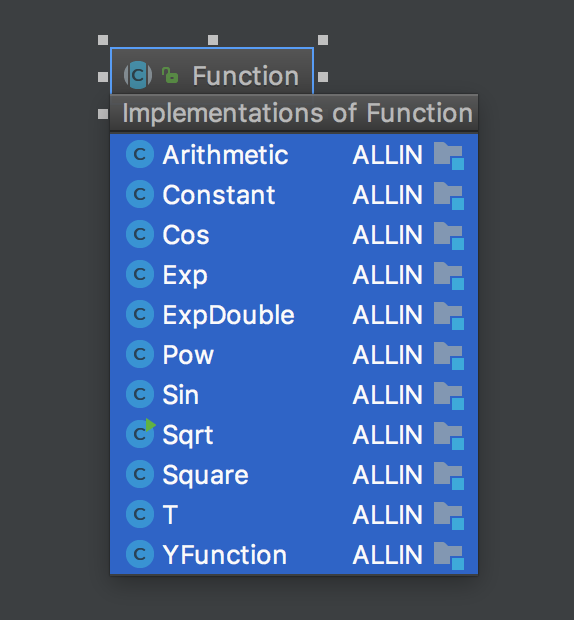Click the ALLIN module label in Sqrt row

387,435
